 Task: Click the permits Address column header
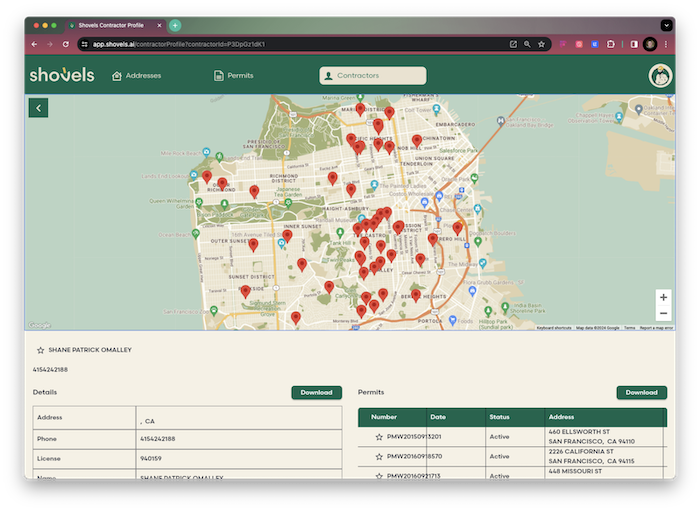[x=561, y=417]
